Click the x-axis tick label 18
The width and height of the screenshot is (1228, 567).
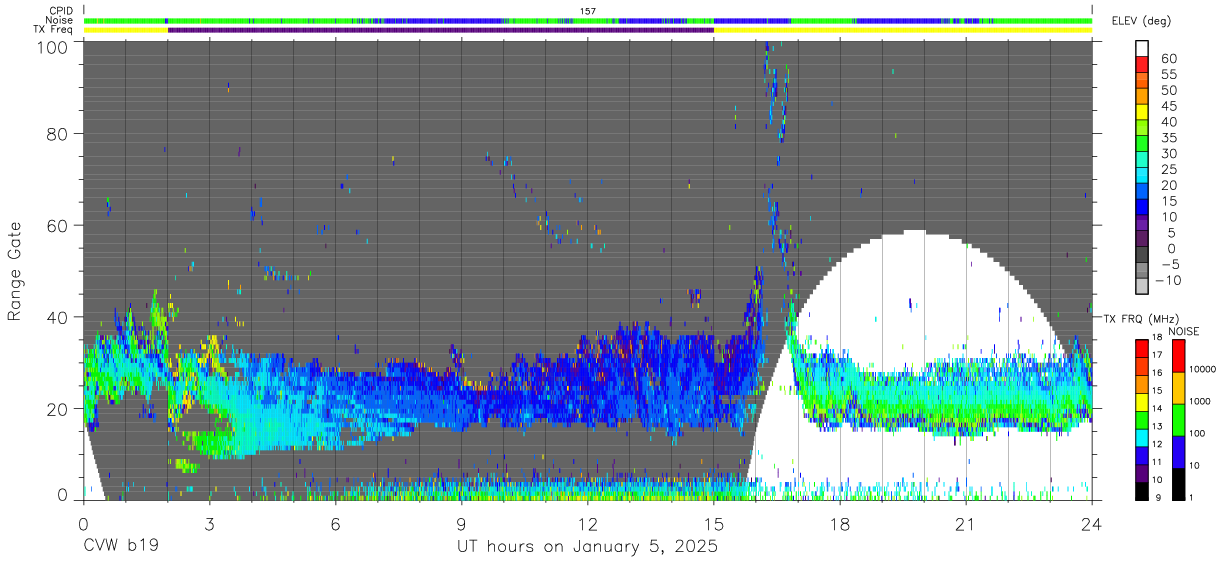(839, 524)
